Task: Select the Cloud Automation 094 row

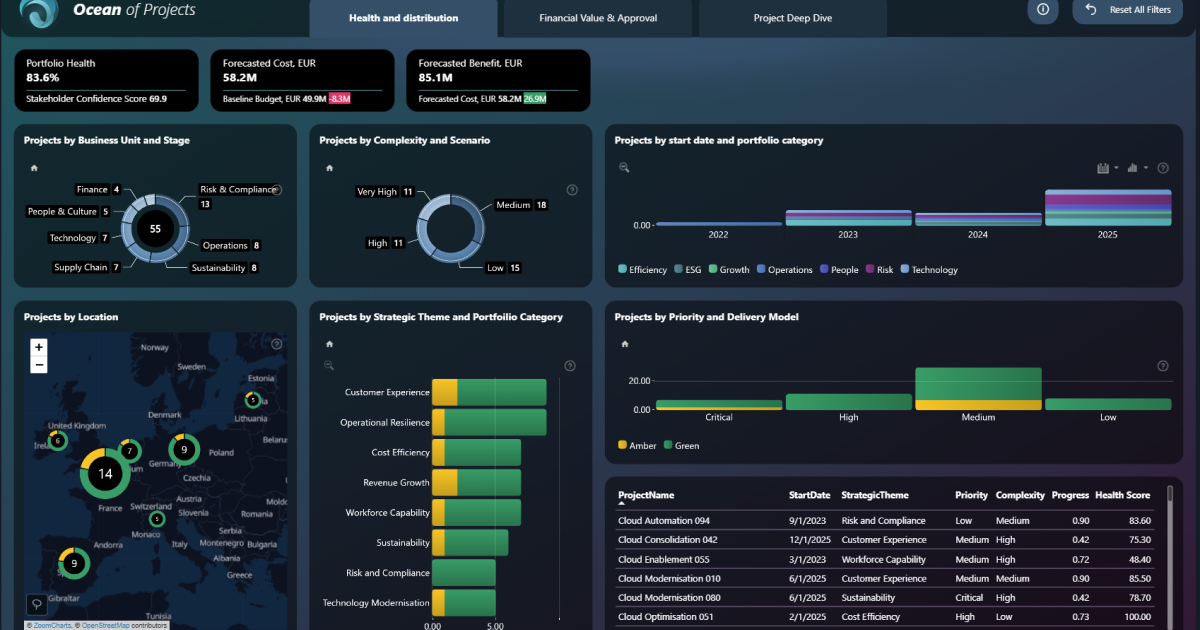Action: pyautogui.click(x=884, y=521)
